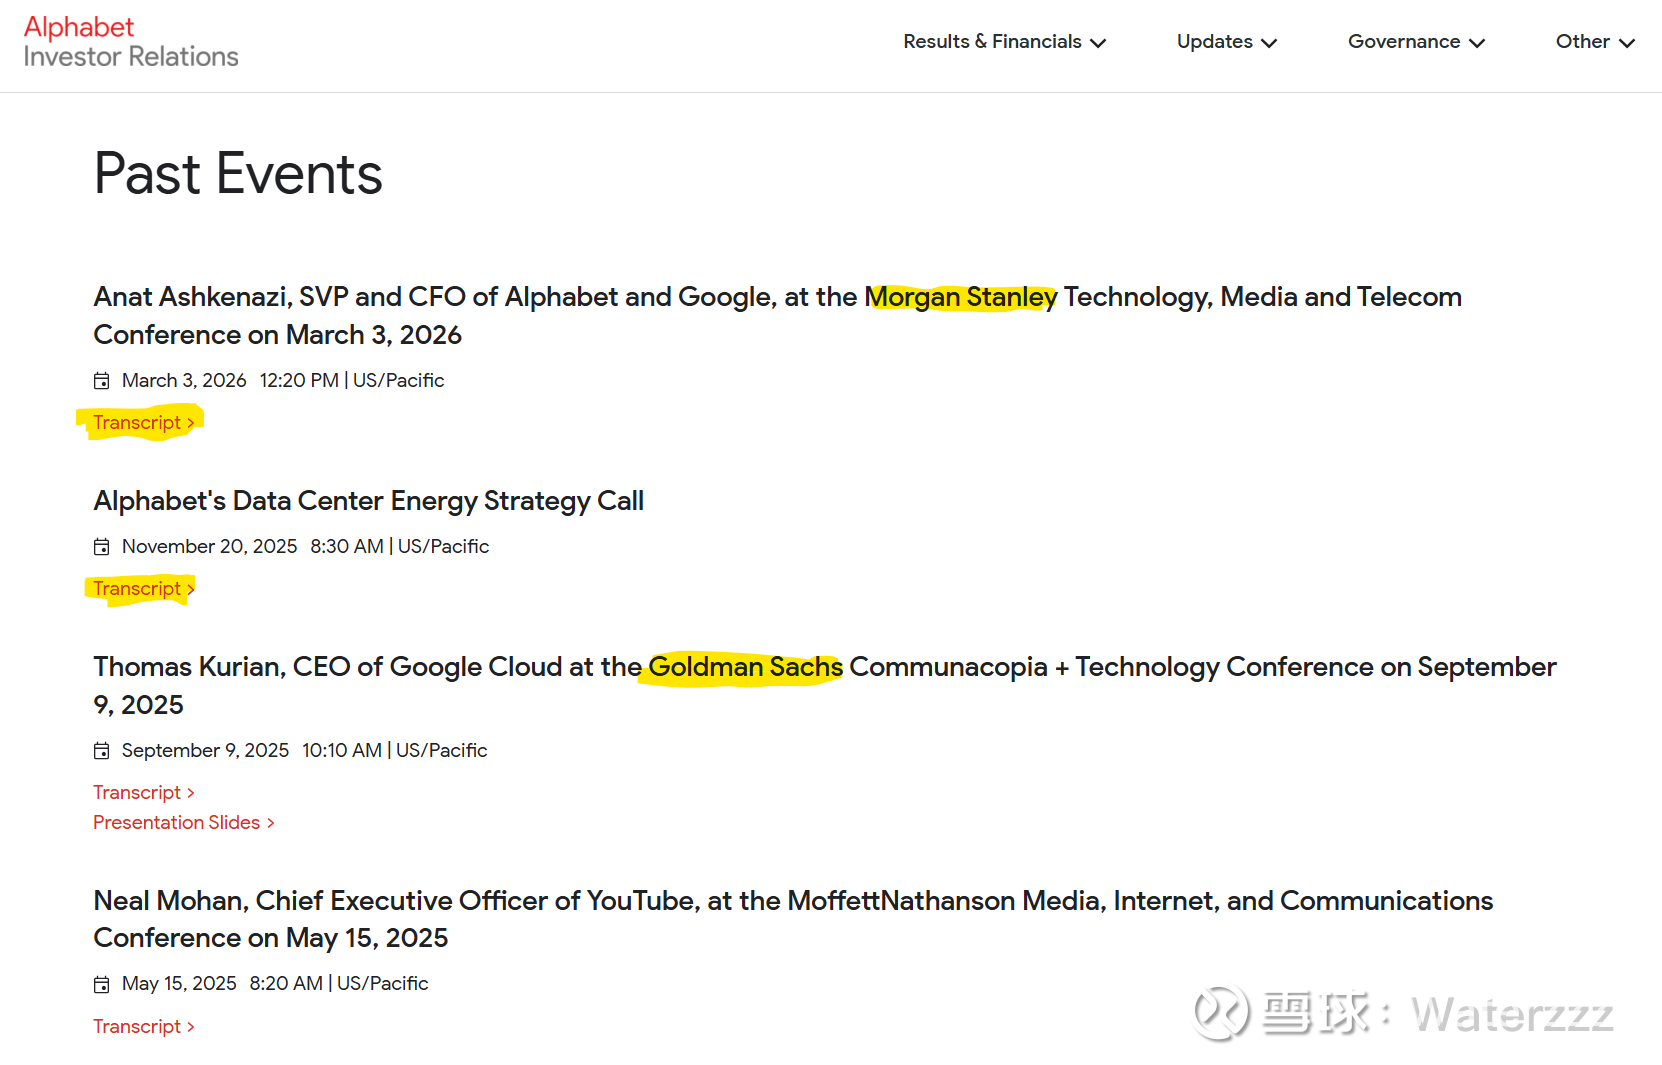Click calendar icon beside March 3, 2026
The height and width of the screenshot is (1065, 1662).
pos(102,381)
